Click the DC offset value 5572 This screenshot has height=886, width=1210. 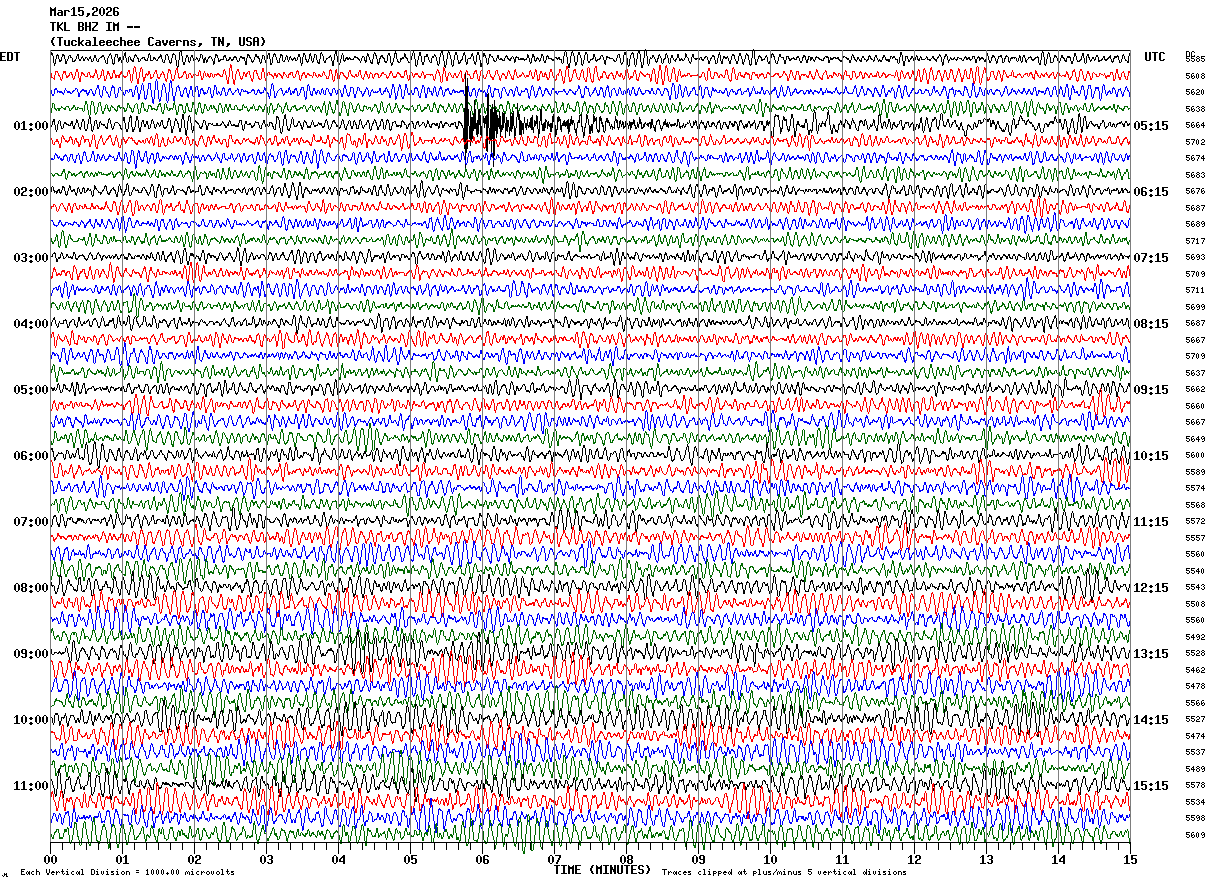click(1195, 521)
